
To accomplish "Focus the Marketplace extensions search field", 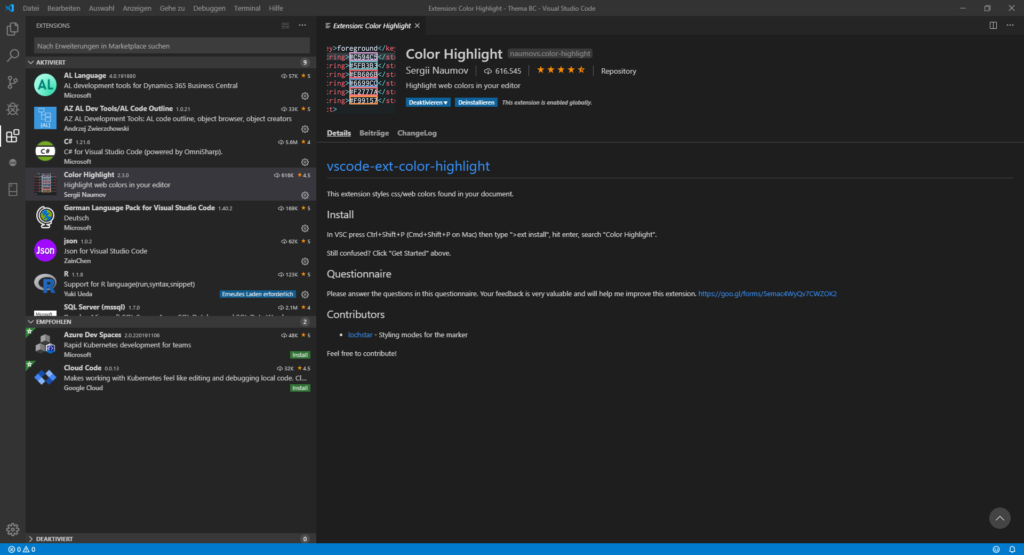I will 172,46.
